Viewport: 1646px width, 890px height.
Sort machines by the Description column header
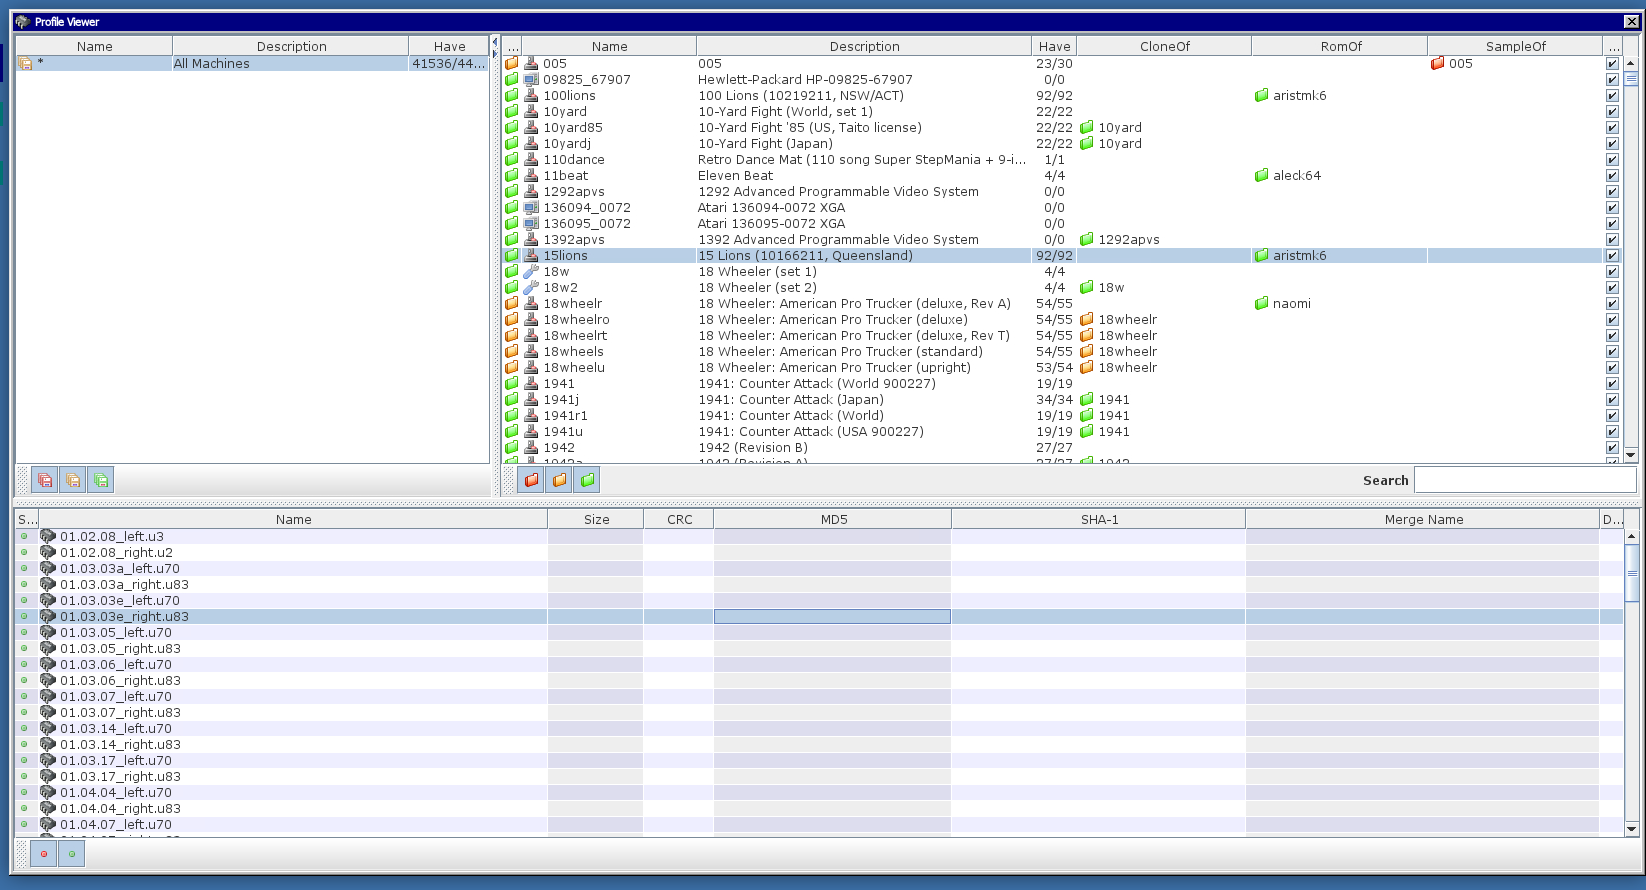864,46
